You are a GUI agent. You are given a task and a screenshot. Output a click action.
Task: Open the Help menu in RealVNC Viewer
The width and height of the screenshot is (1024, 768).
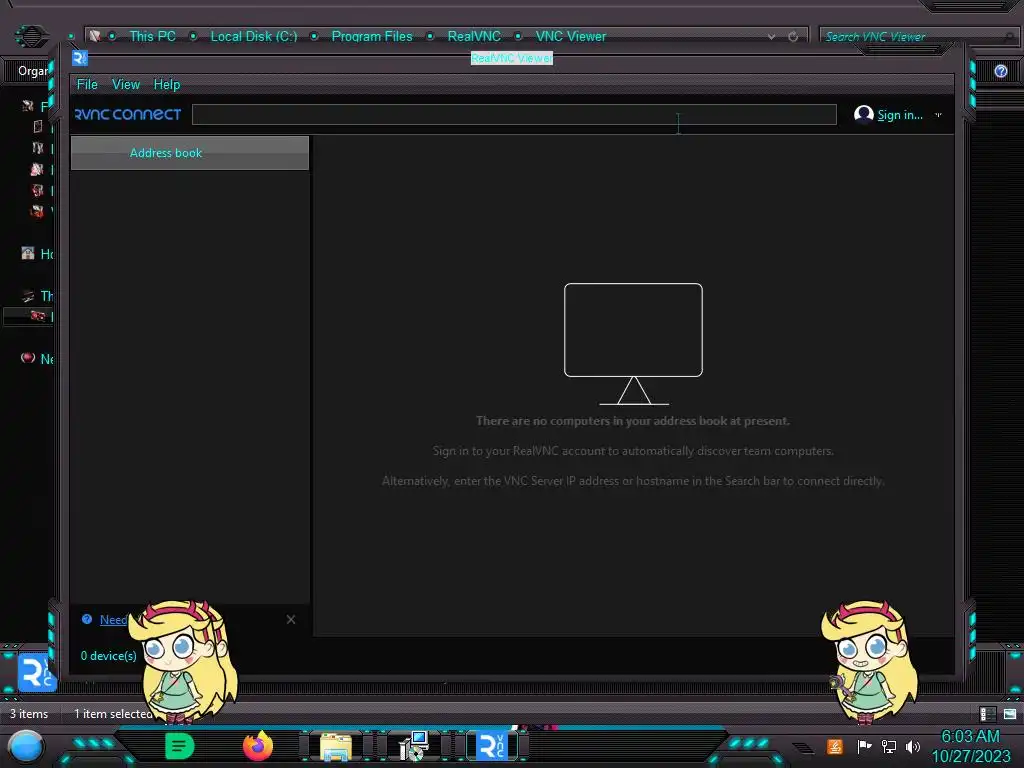point(167,84)
